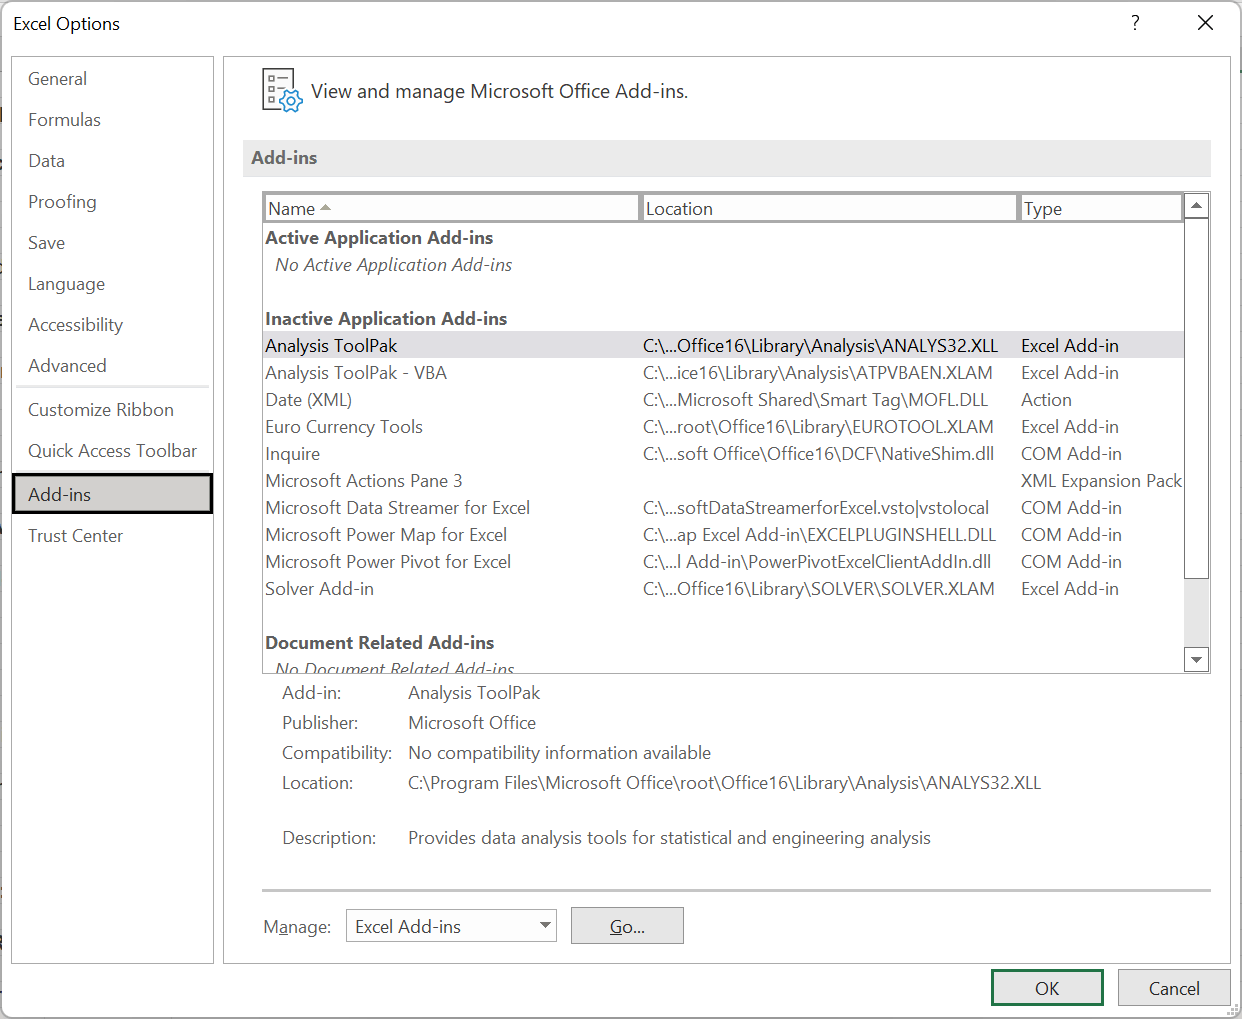Sort add-ins by the Name column

(x=452, y=208)
